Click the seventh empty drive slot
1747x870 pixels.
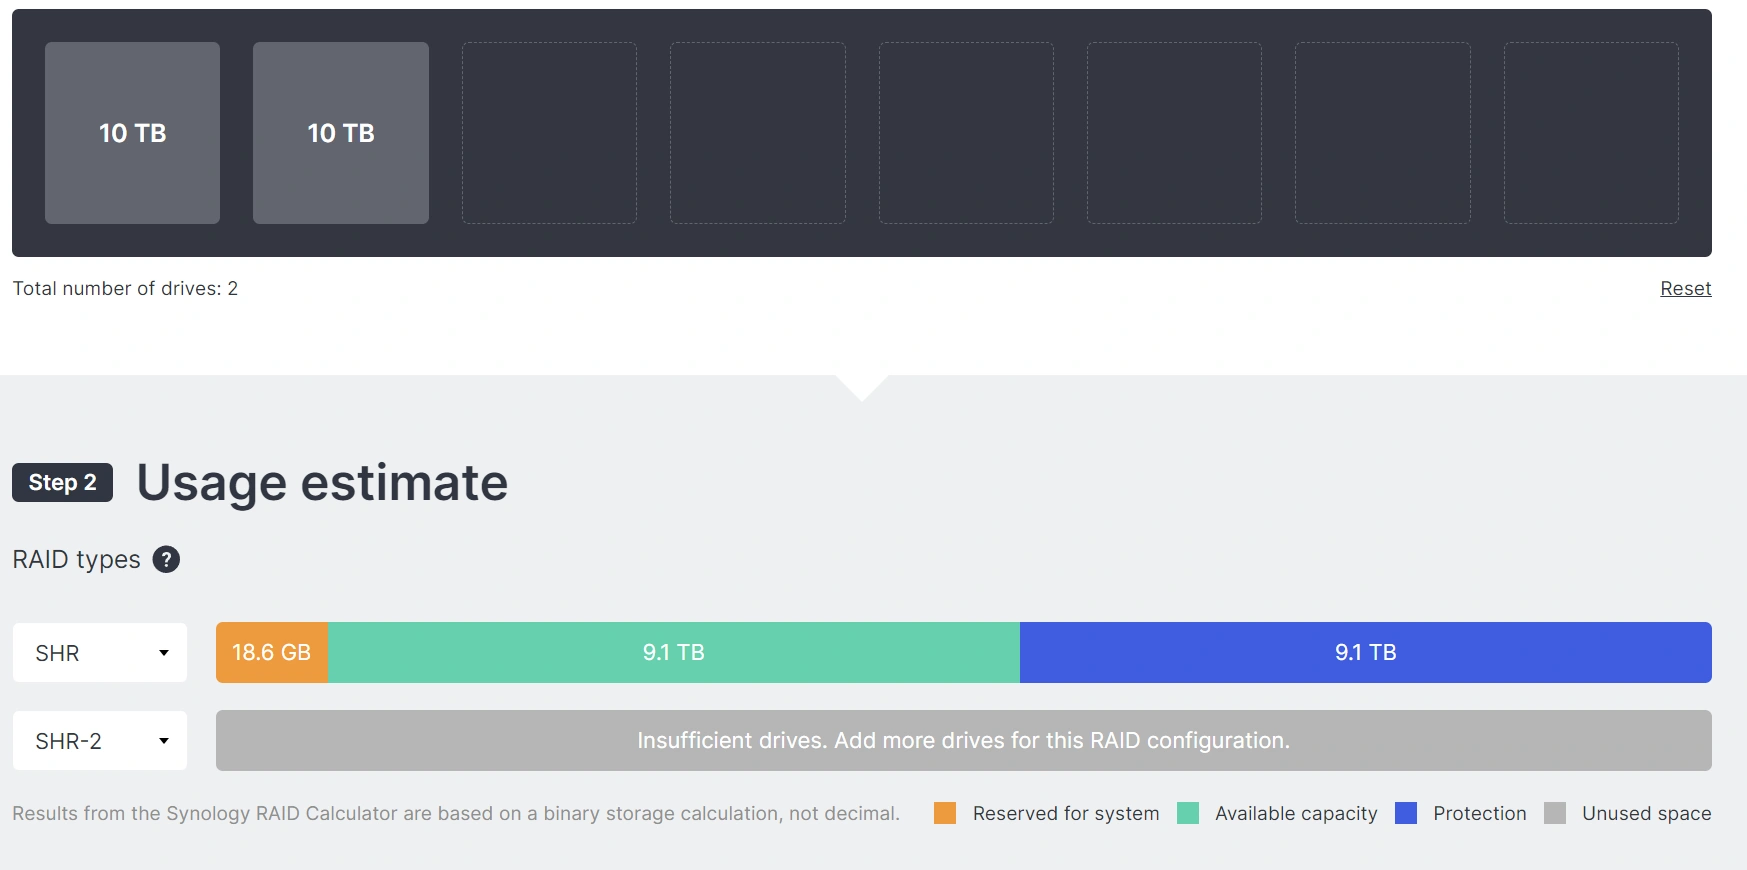pos(1382,133)
